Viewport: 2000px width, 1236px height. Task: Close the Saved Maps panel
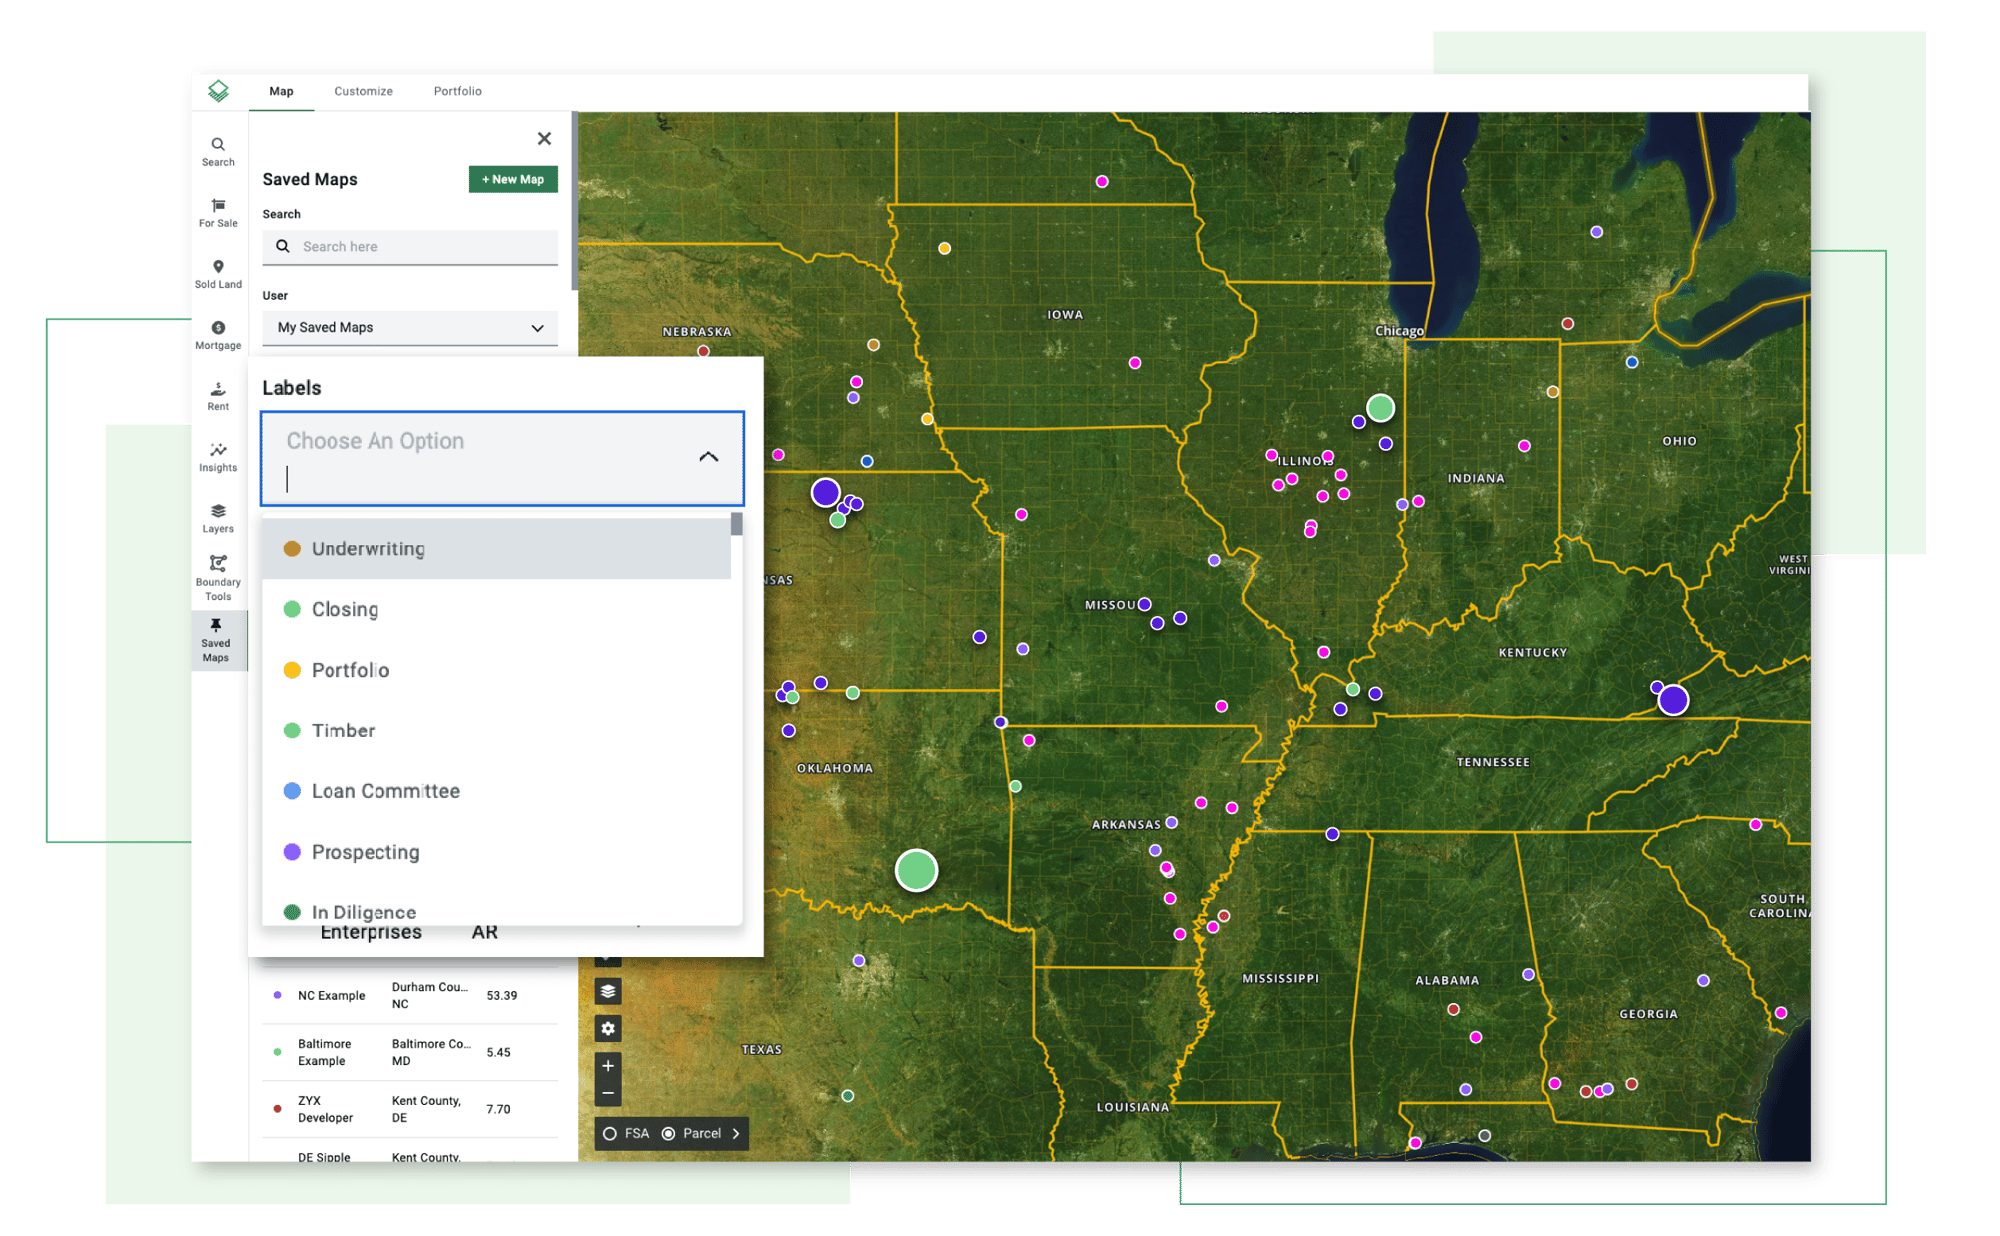(544, 138)
